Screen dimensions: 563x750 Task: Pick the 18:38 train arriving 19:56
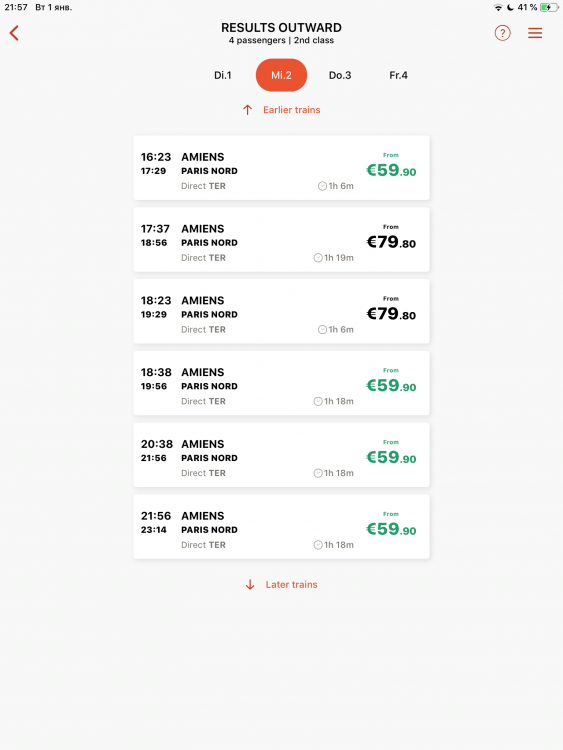click(281, 383)
